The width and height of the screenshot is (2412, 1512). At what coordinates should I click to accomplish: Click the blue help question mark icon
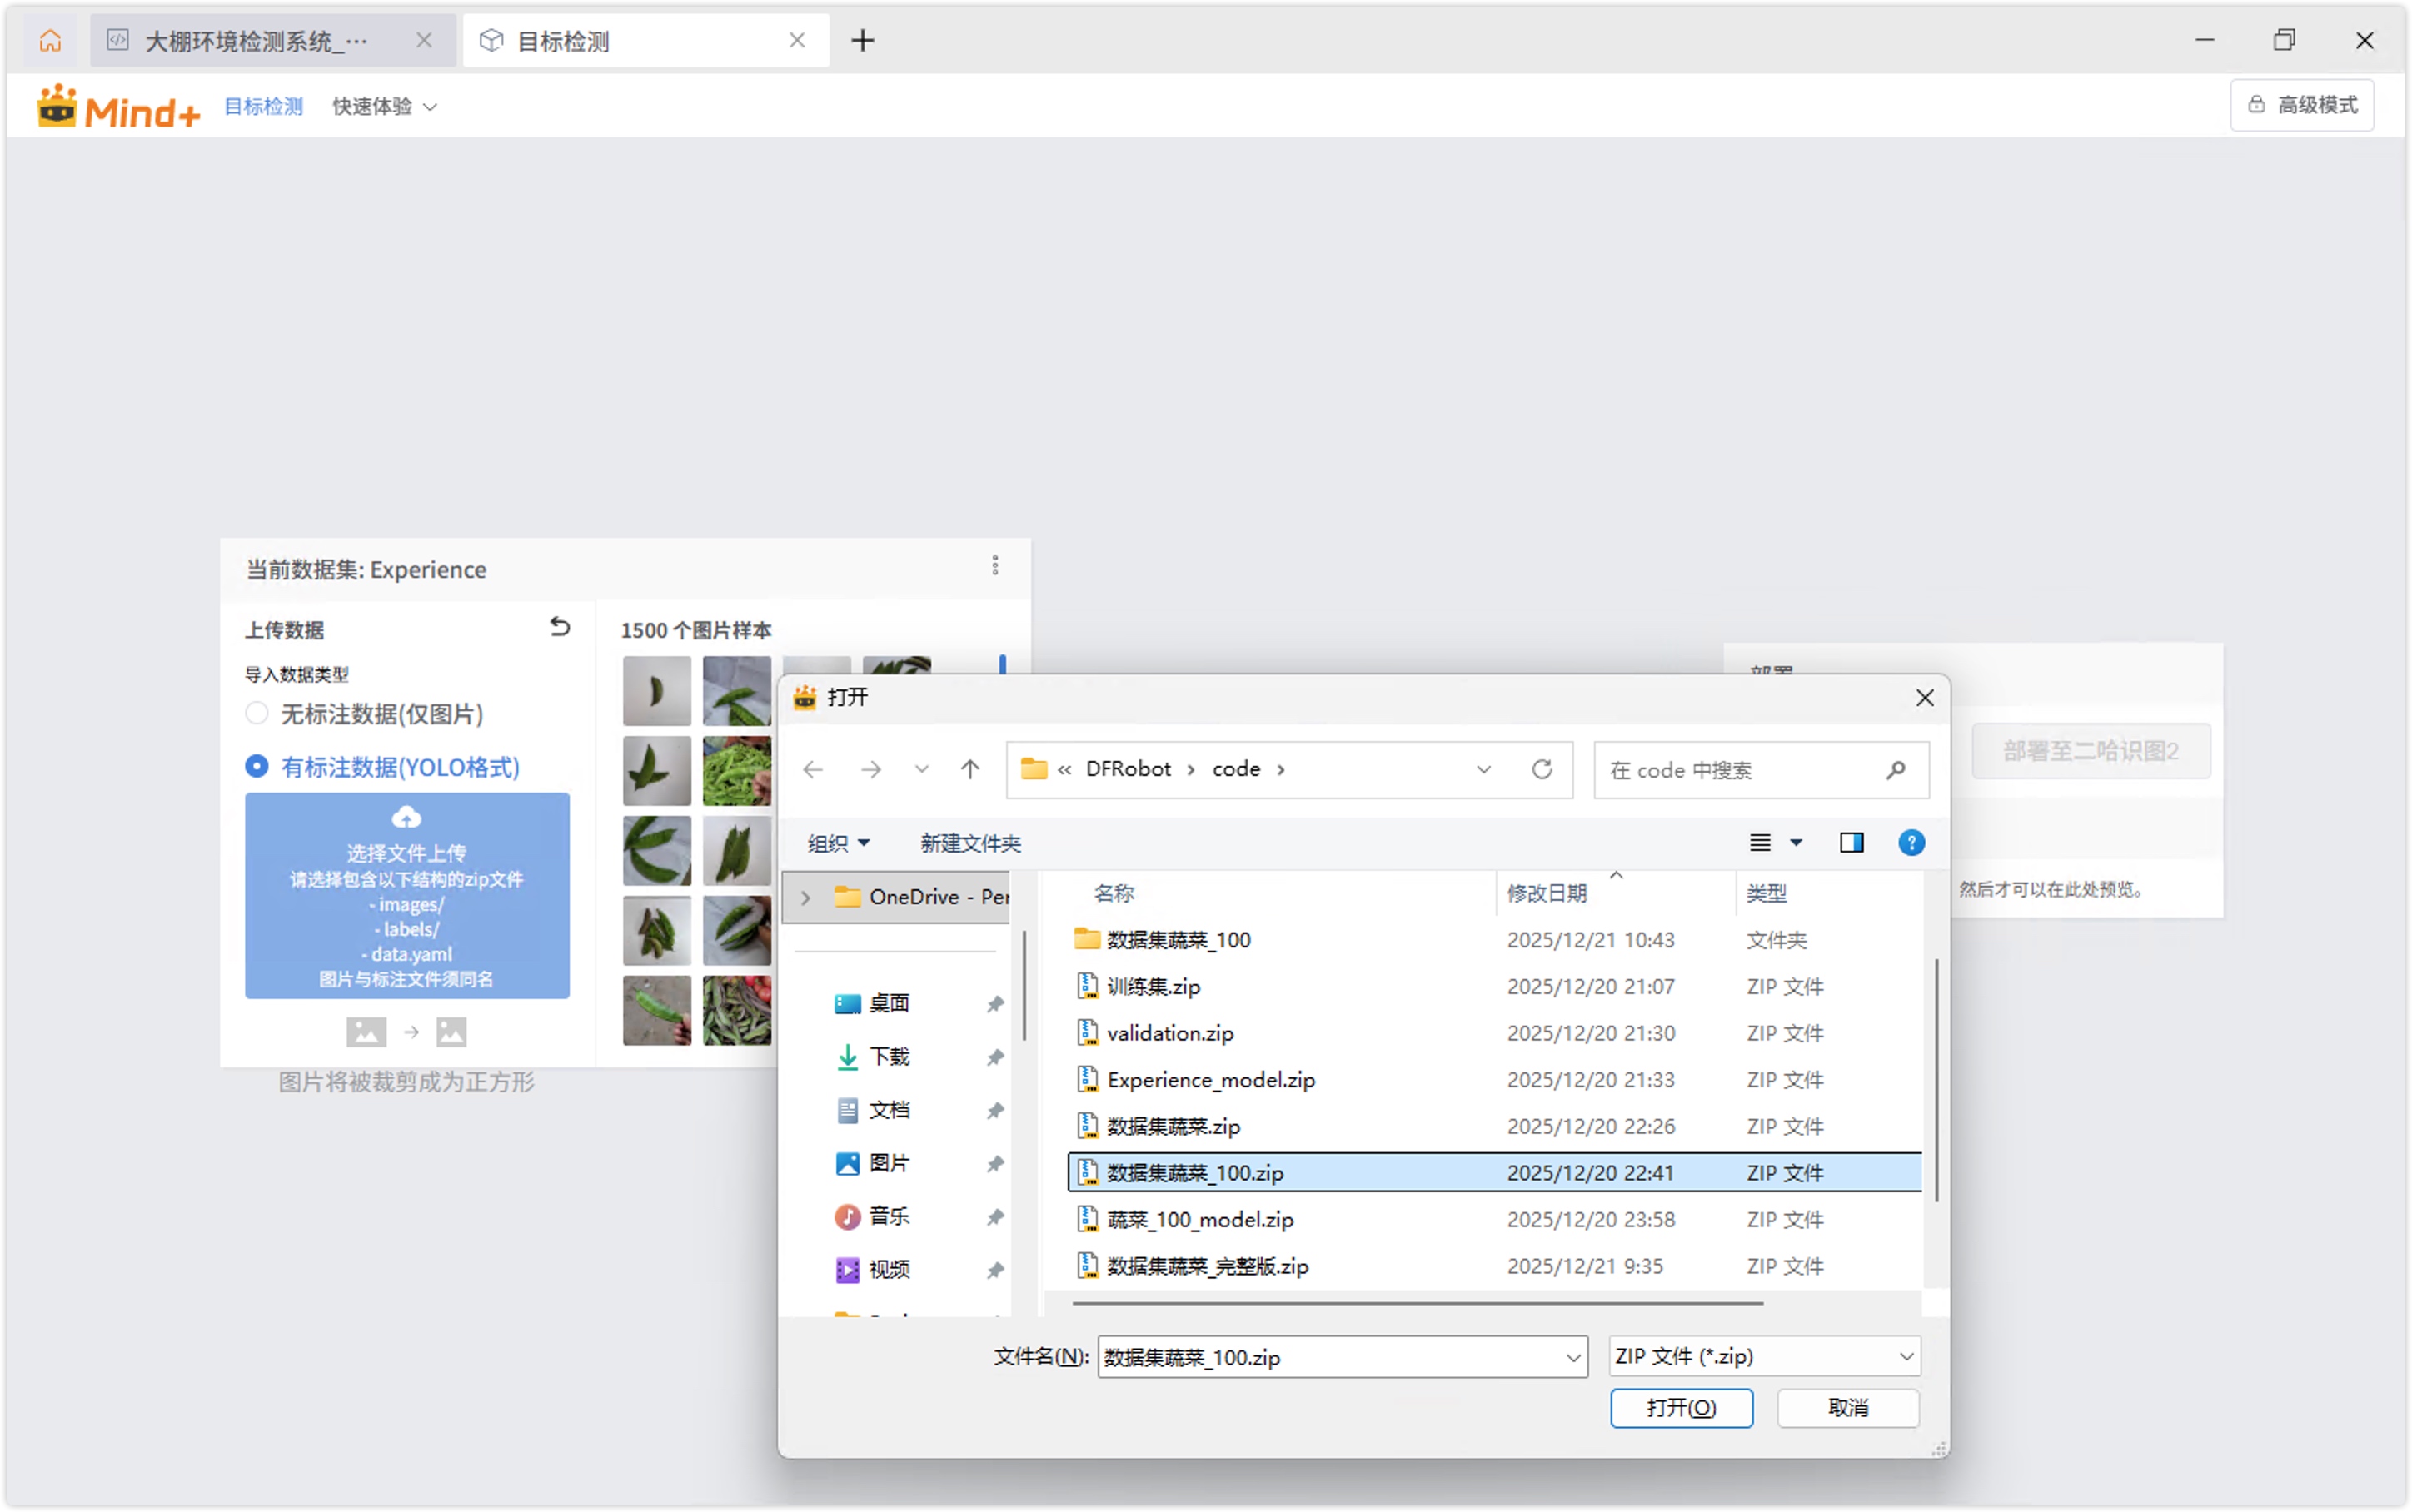(1911, 843)
